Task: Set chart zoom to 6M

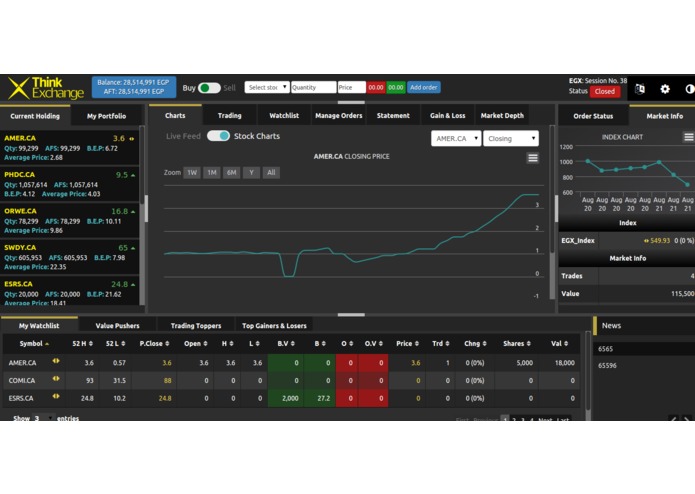Action: tap(231, 172)
